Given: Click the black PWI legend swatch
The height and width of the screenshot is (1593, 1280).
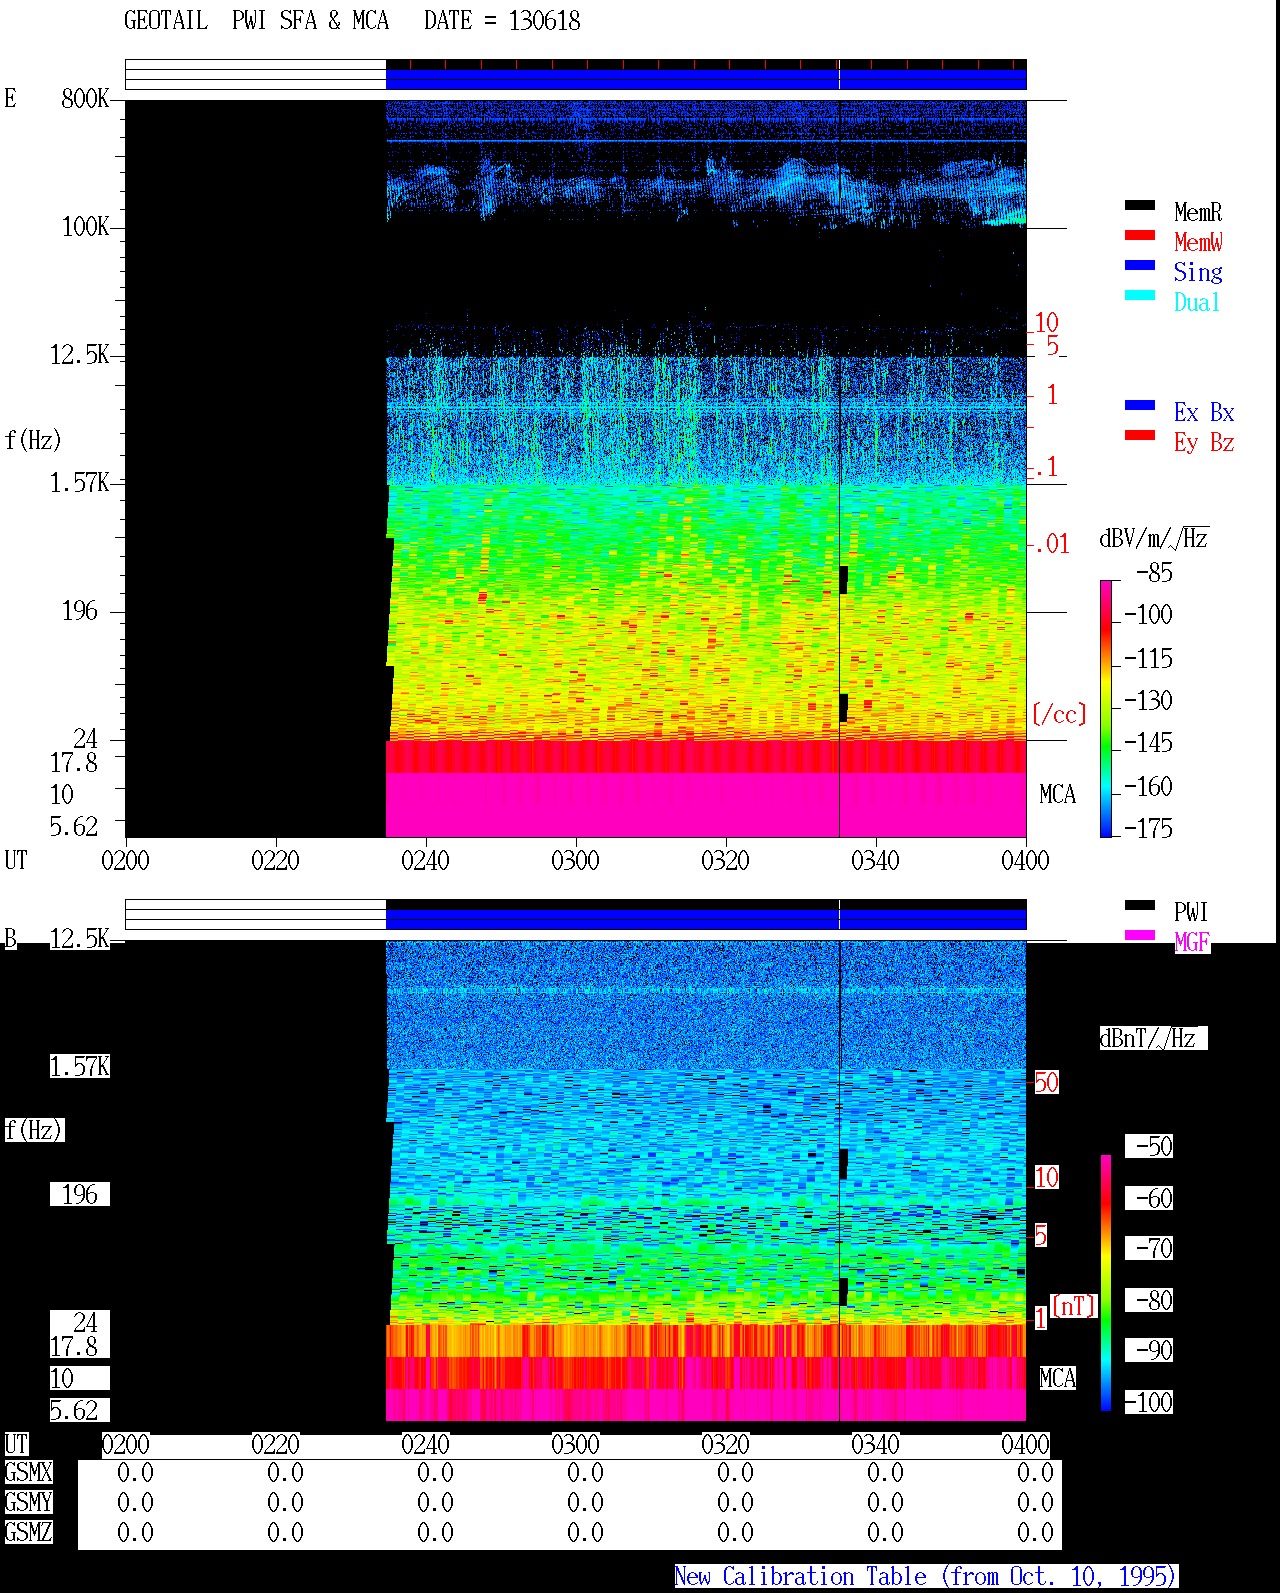Looking at the screenshot, I should 1140,905.
